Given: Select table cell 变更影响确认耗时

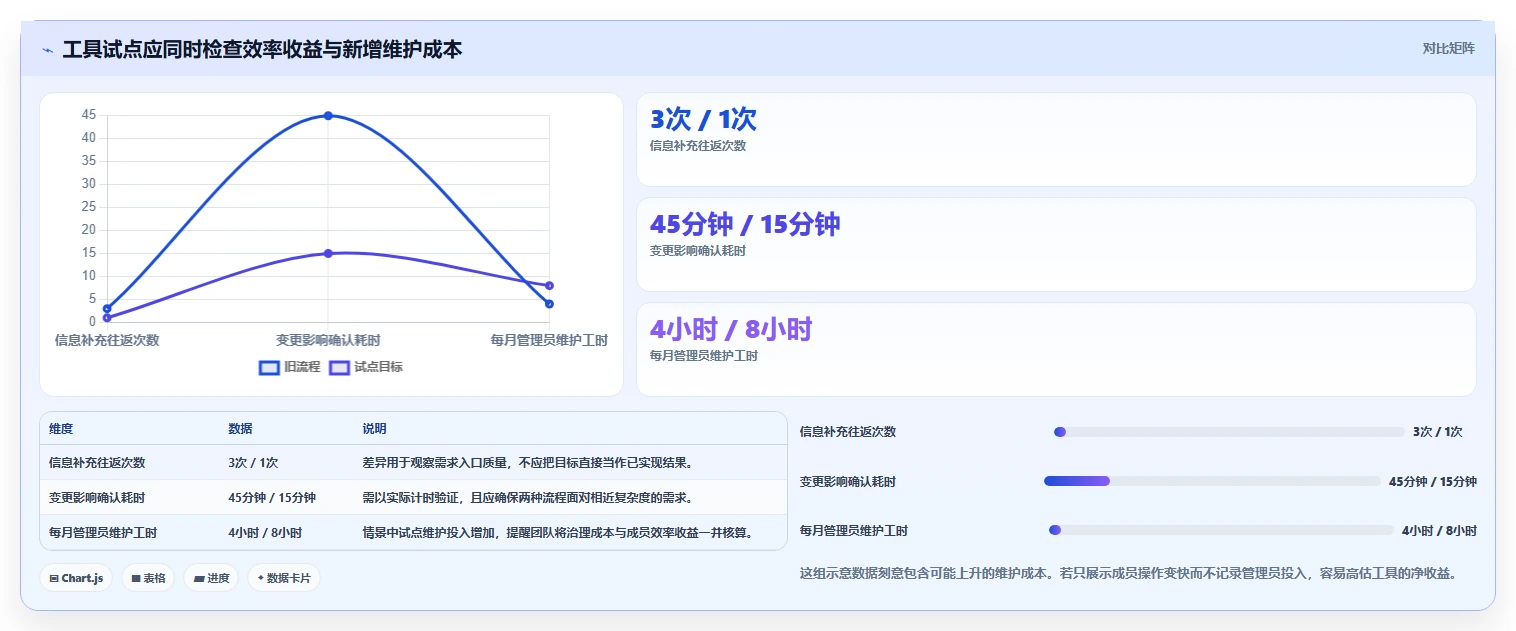Looking at the screenshot, I should (x=97, y=498).
